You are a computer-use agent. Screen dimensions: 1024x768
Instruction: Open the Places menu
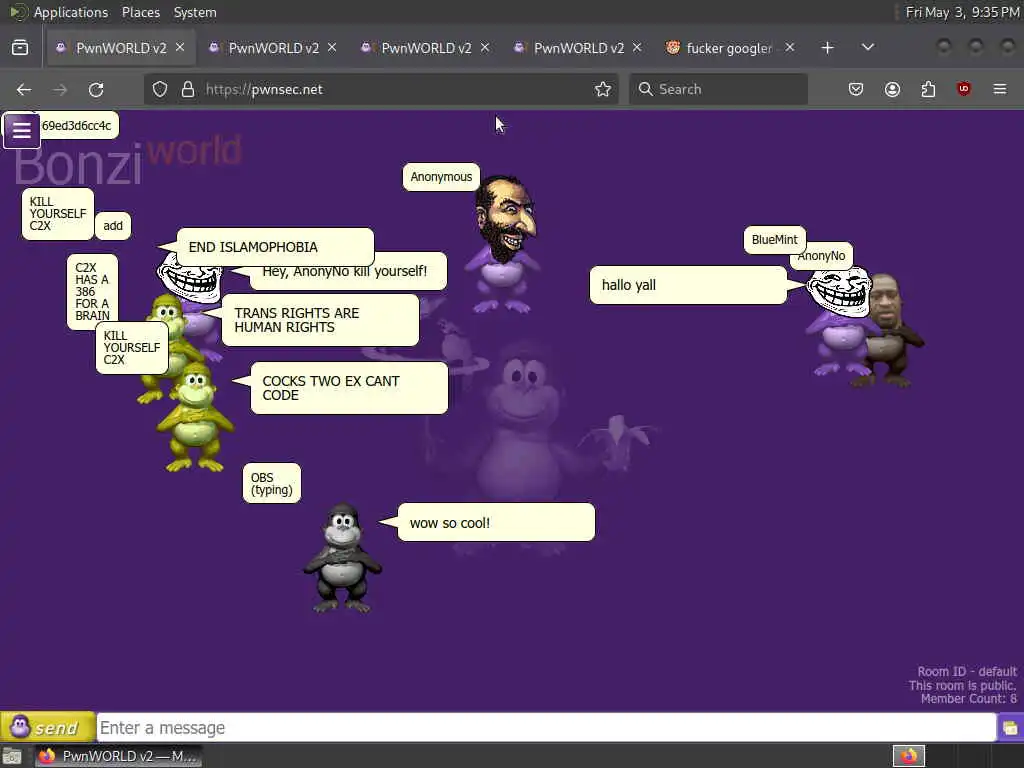click(x=141, y=12)
